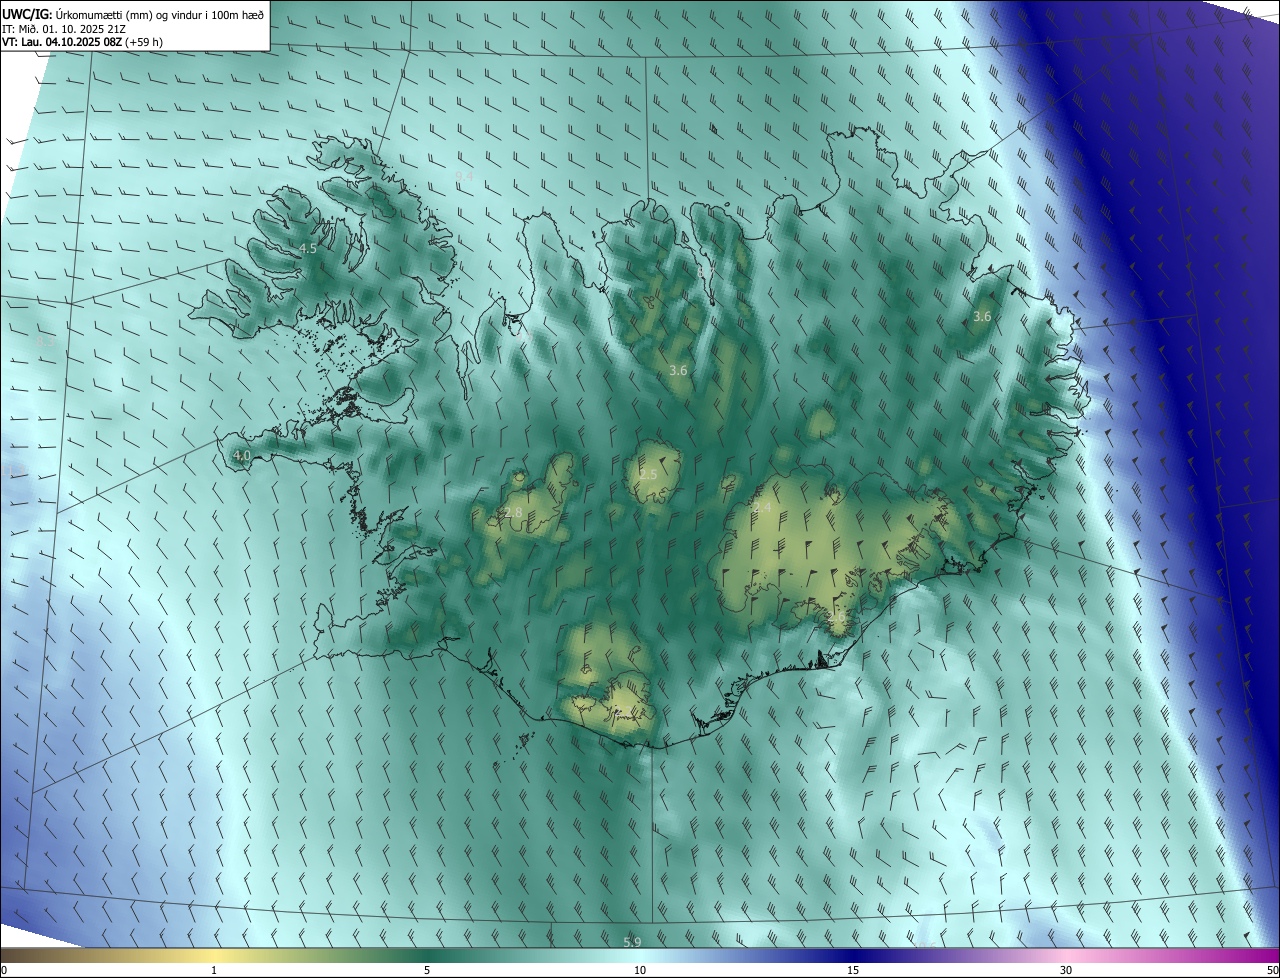This screenshot has height=978, width=1280.
Task: Click the '5' tick on the colour scale
Action: point(427,970)
